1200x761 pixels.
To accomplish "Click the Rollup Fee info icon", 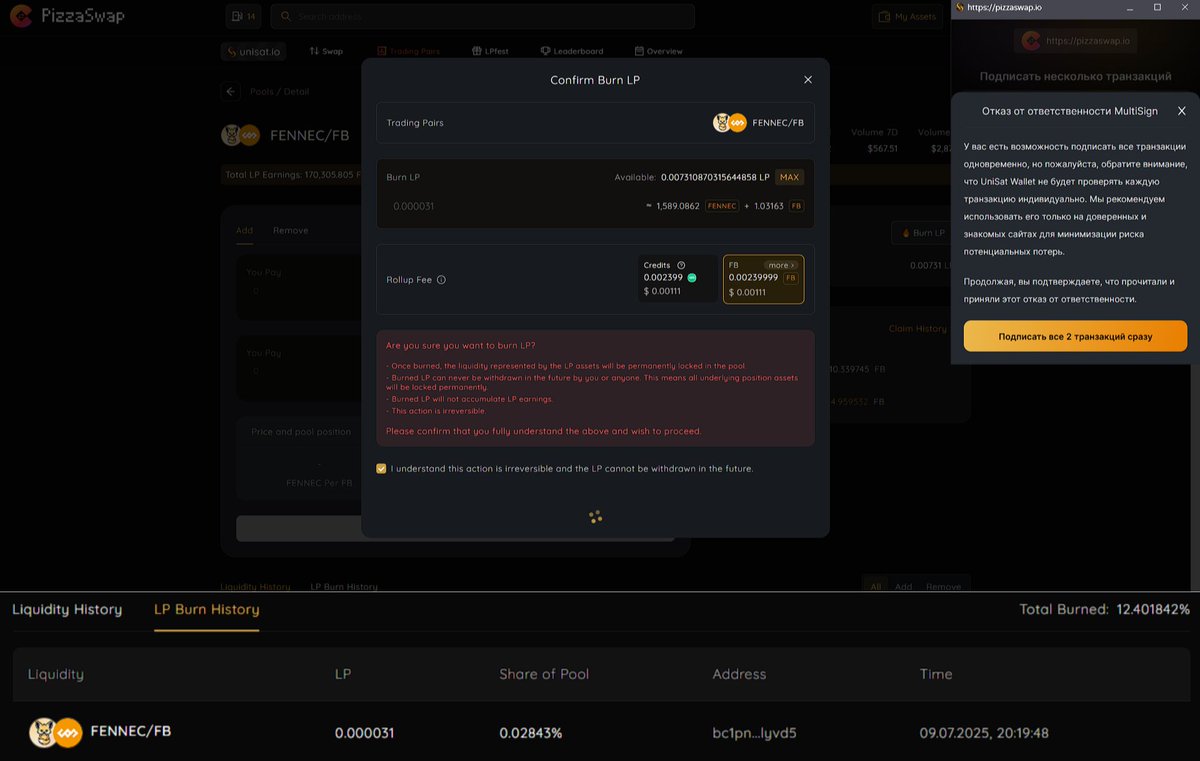I will click(441, 280).
